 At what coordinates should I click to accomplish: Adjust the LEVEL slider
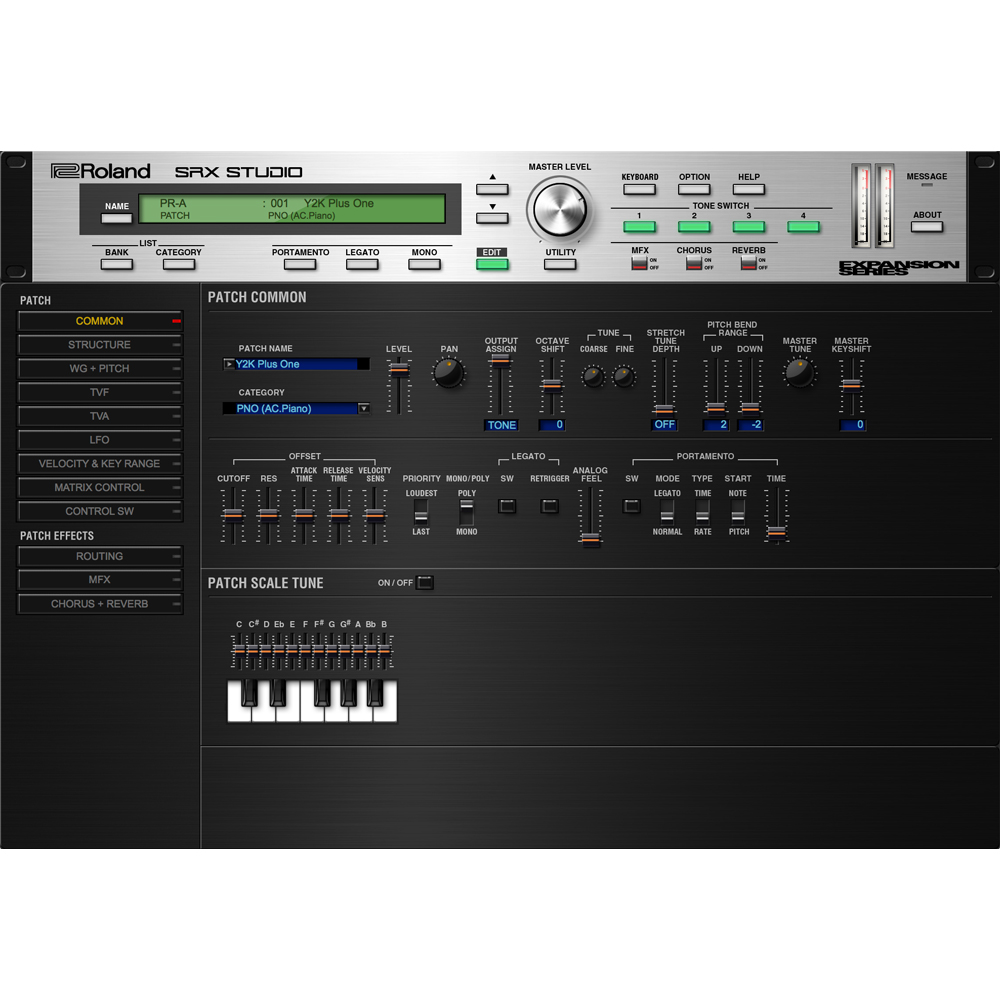399,370
